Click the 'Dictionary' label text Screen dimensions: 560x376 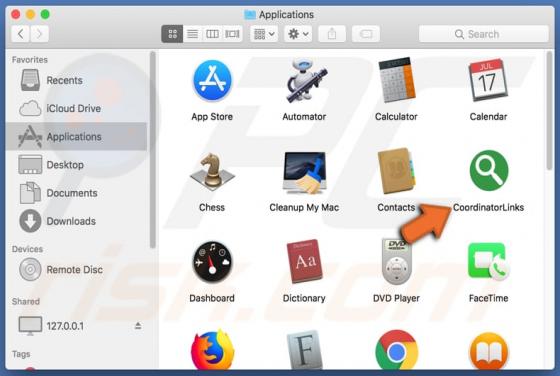tap(304, 298)
